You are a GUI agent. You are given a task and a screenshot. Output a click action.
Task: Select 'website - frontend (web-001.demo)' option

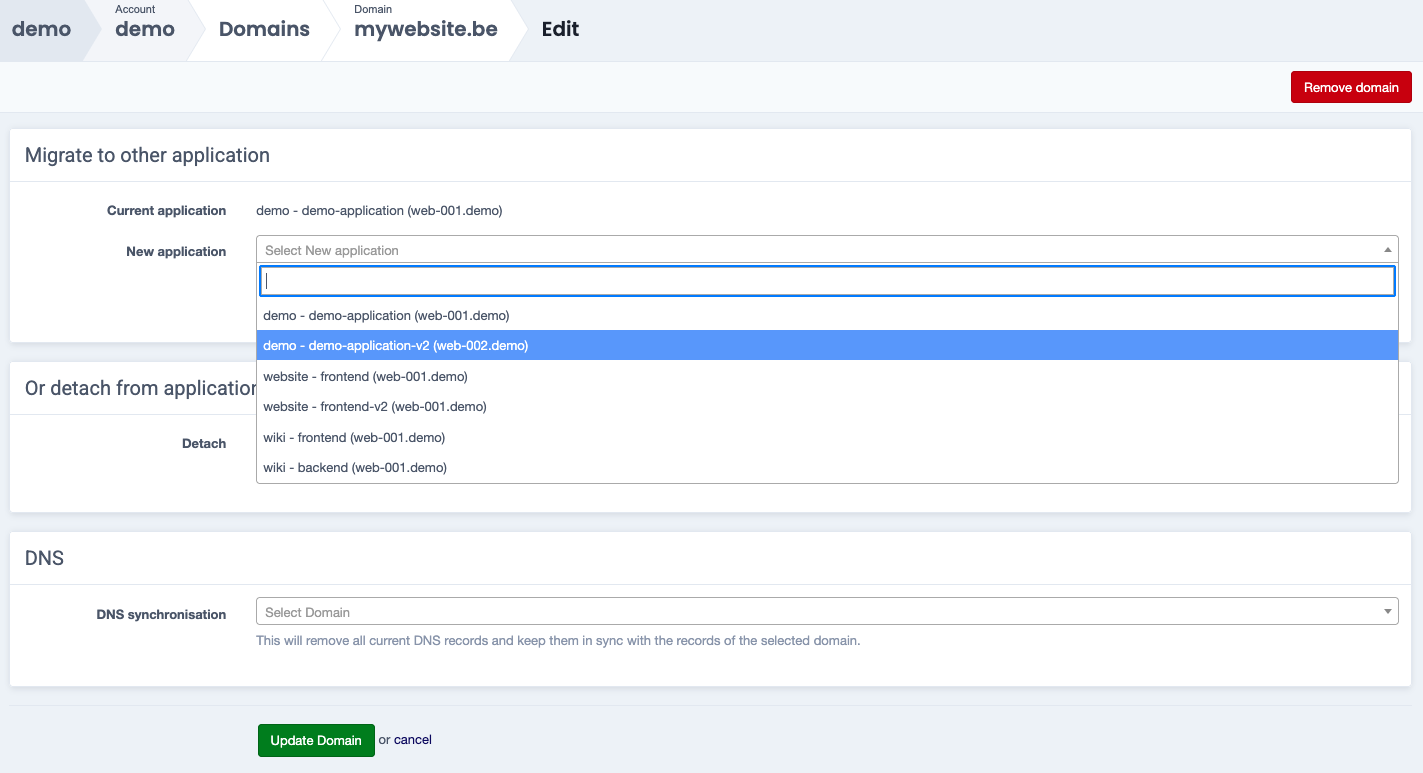[365, 376]
